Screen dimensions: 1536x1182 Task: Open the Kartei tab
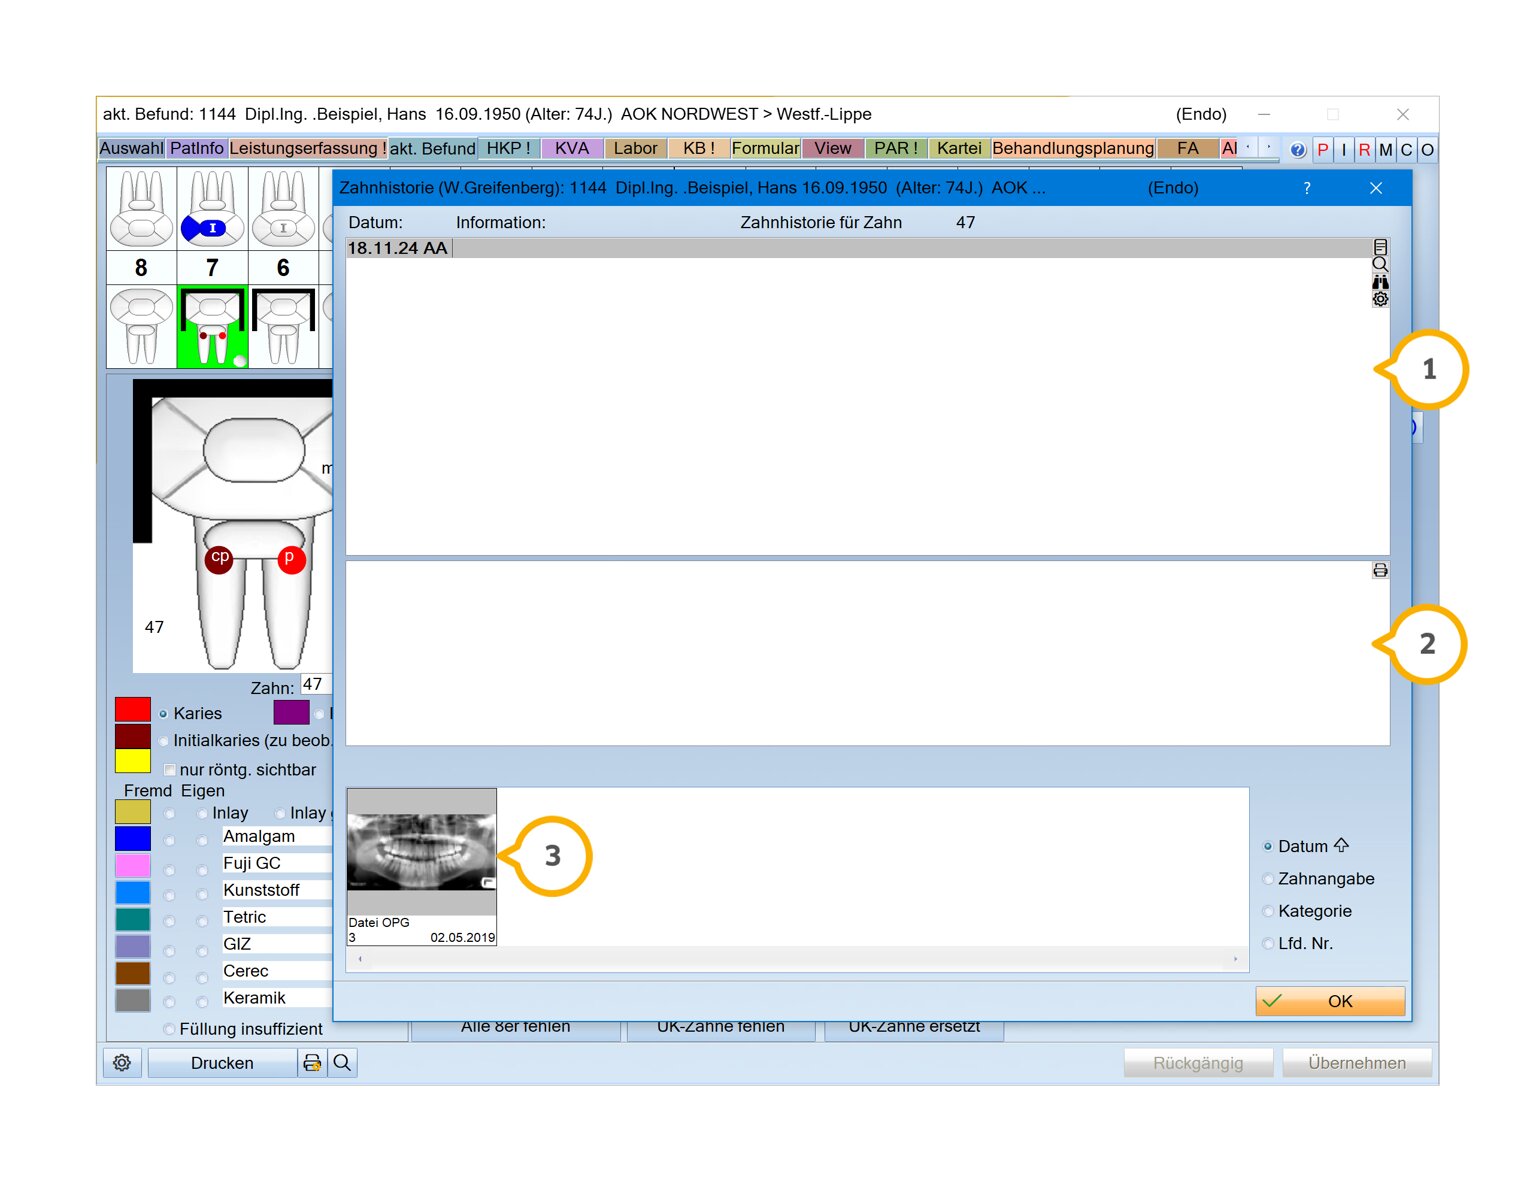point(959,148)
